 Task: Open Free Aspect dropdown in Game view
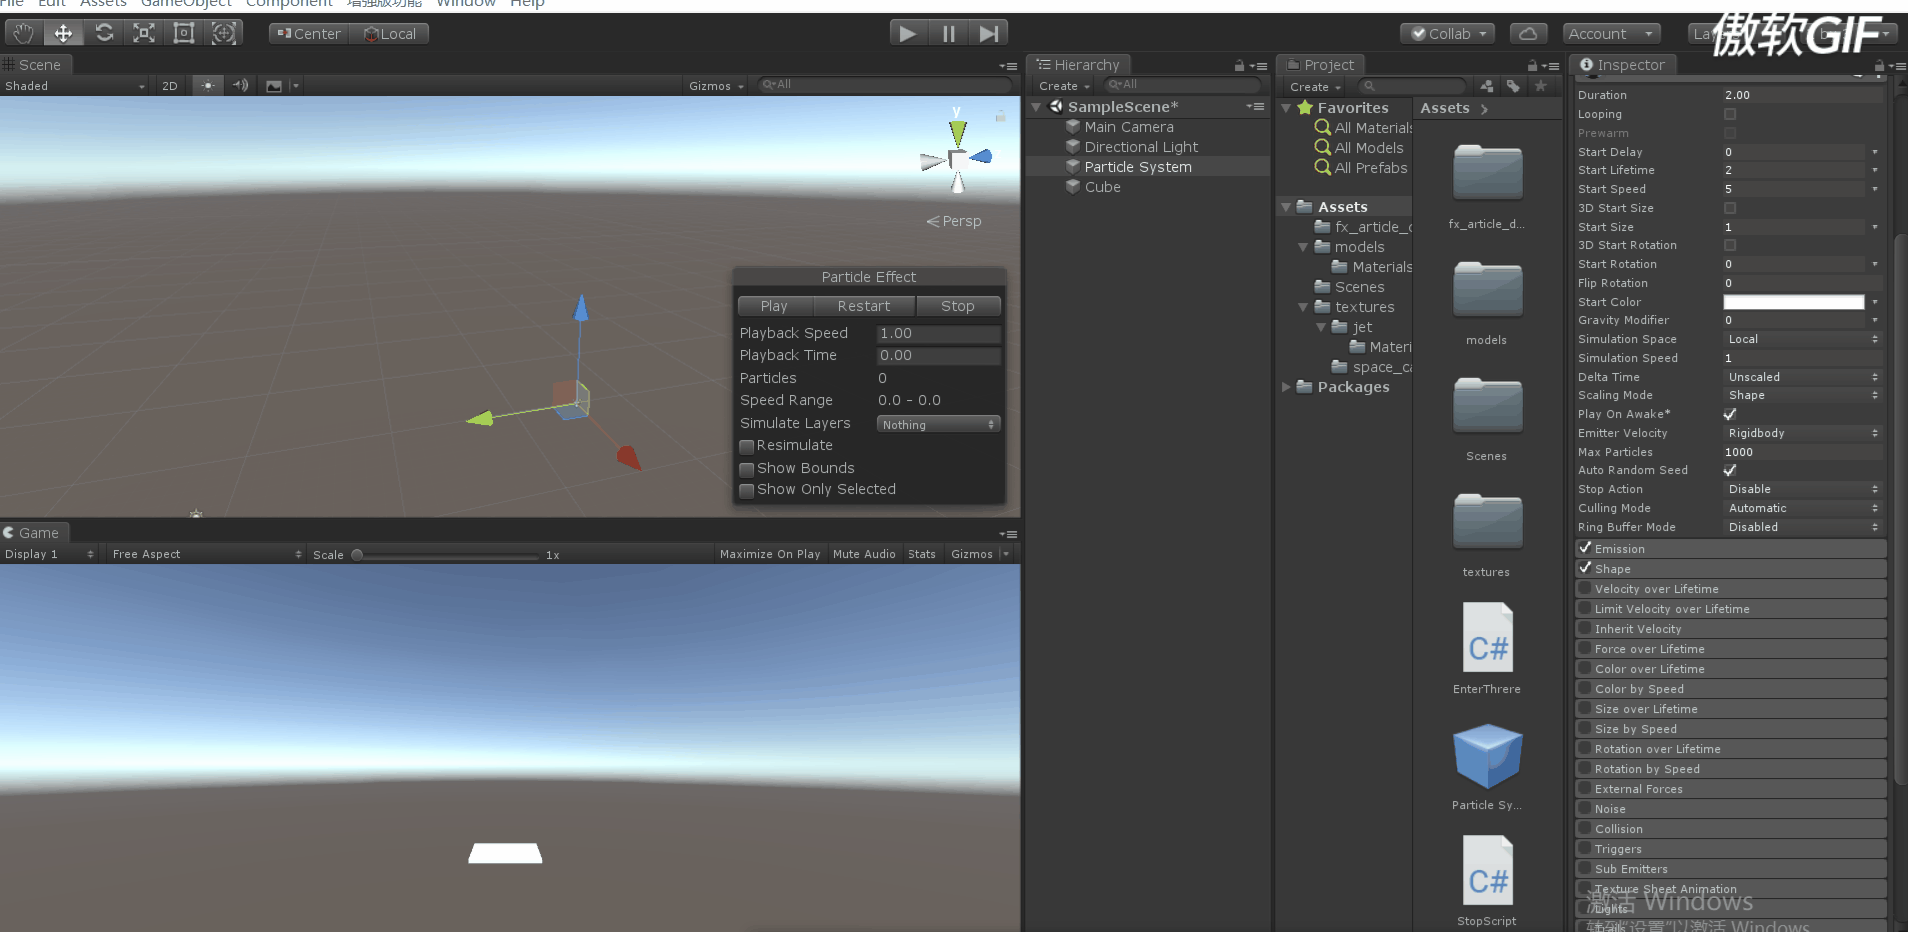point(206,554)
